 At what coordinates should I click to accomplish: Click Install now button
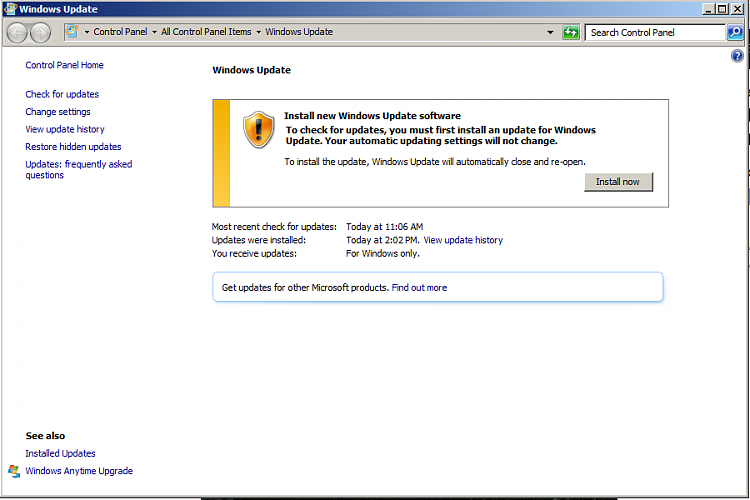point(618,182)
